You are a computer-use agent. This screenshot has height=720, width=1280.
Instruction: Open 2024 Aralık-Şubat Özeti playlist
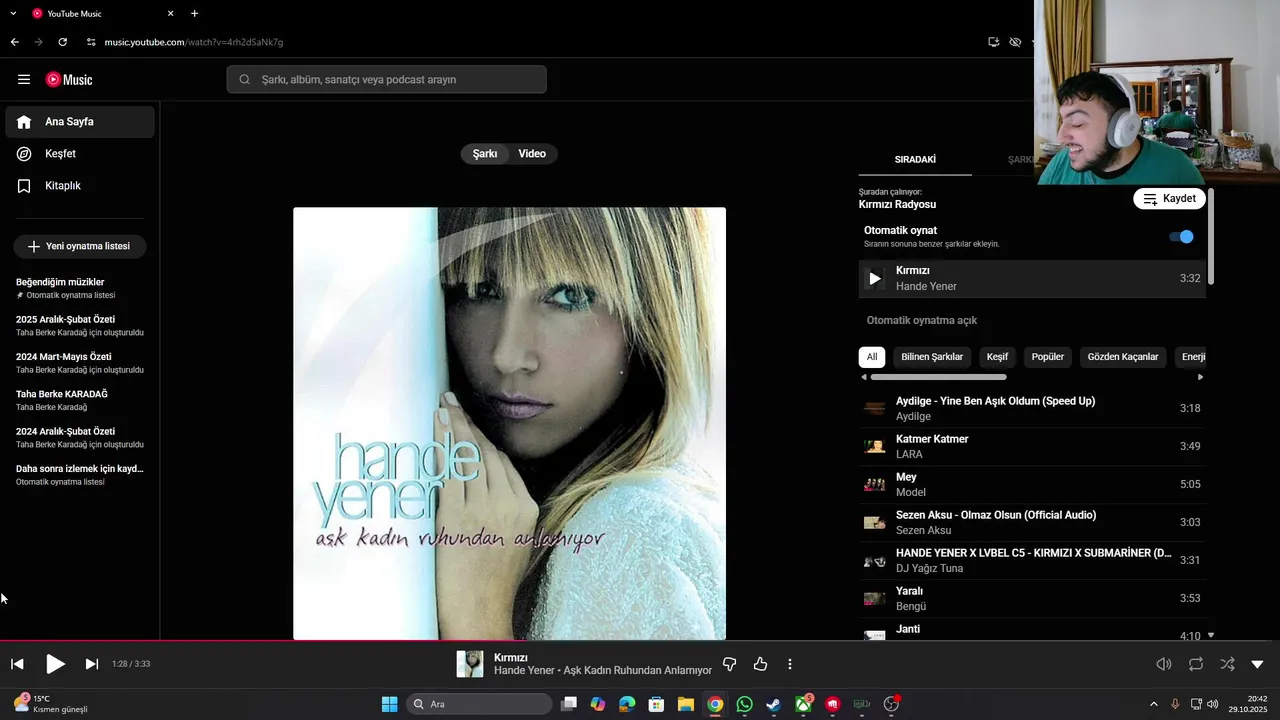point(80,437)
